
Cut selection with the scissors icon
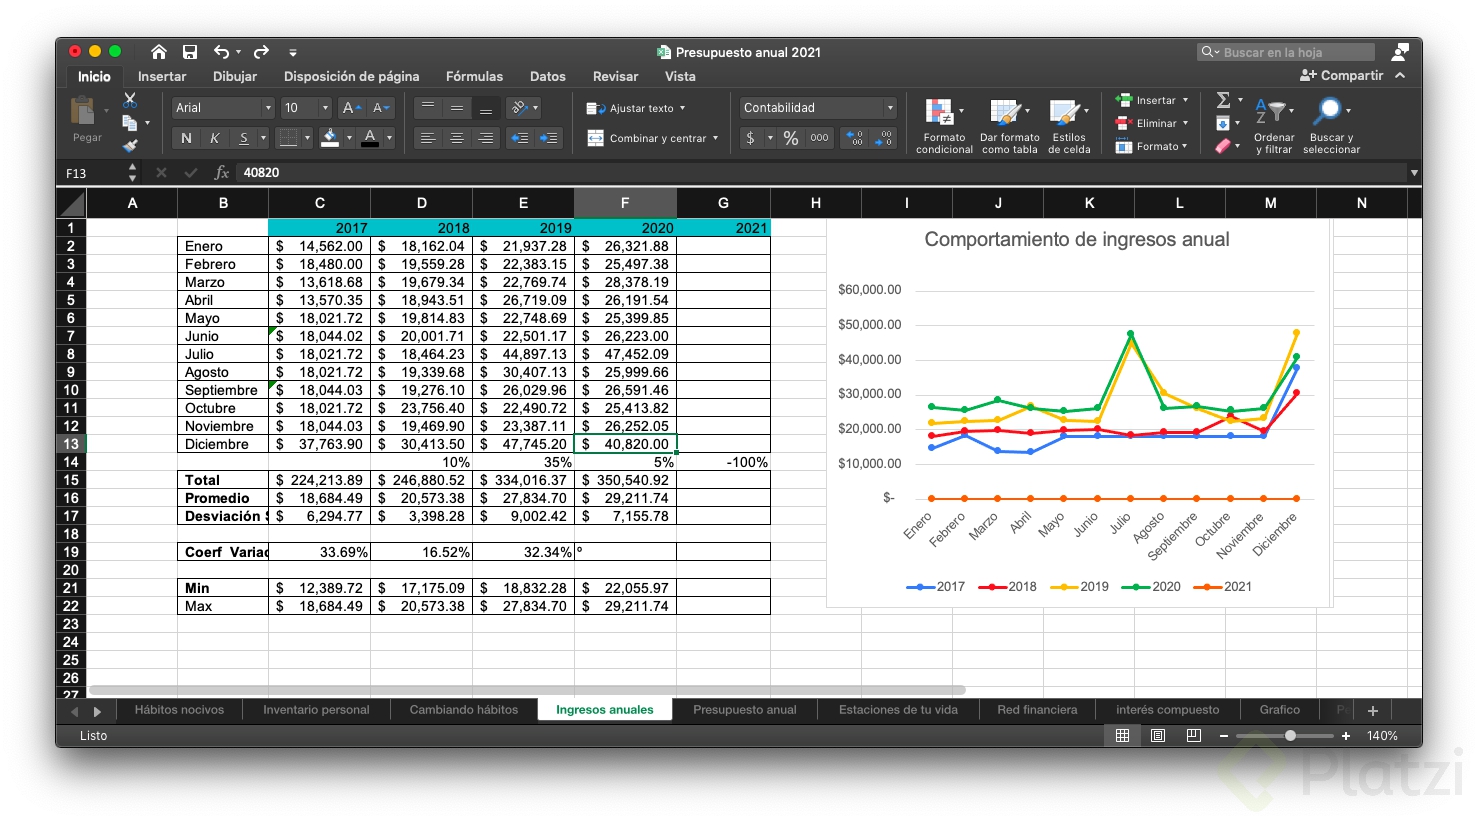pyautogui.click(x=130, y=101)
